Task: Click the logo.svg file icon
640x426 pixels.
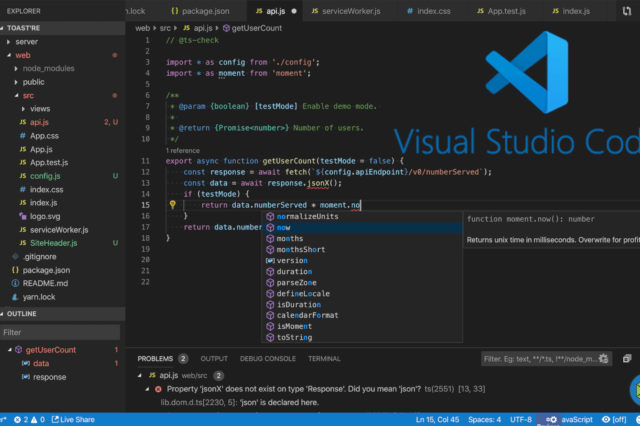Action: (x=21, y=215)
